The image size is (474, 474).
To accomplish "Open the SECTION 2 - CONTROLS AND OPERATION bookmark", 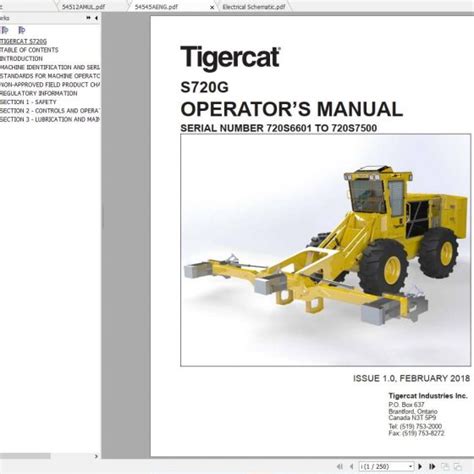I will click(50, 111).
